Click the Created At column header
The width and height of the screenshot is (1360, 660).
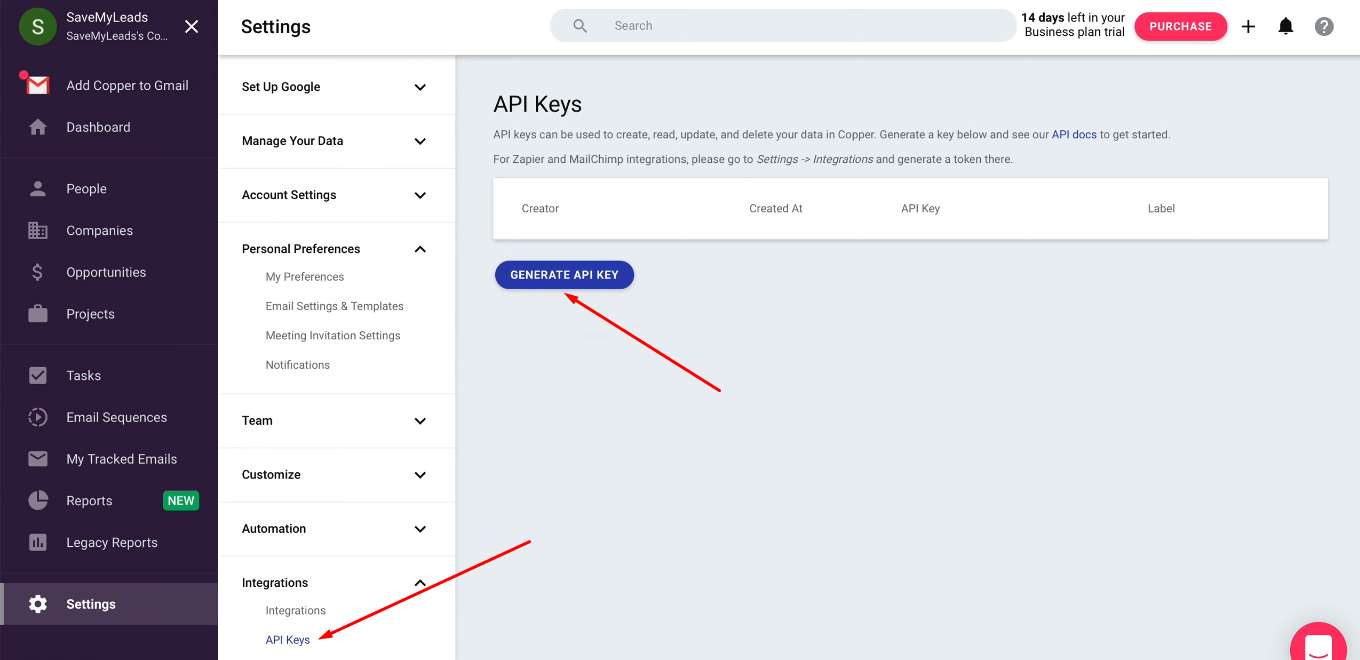776,209
